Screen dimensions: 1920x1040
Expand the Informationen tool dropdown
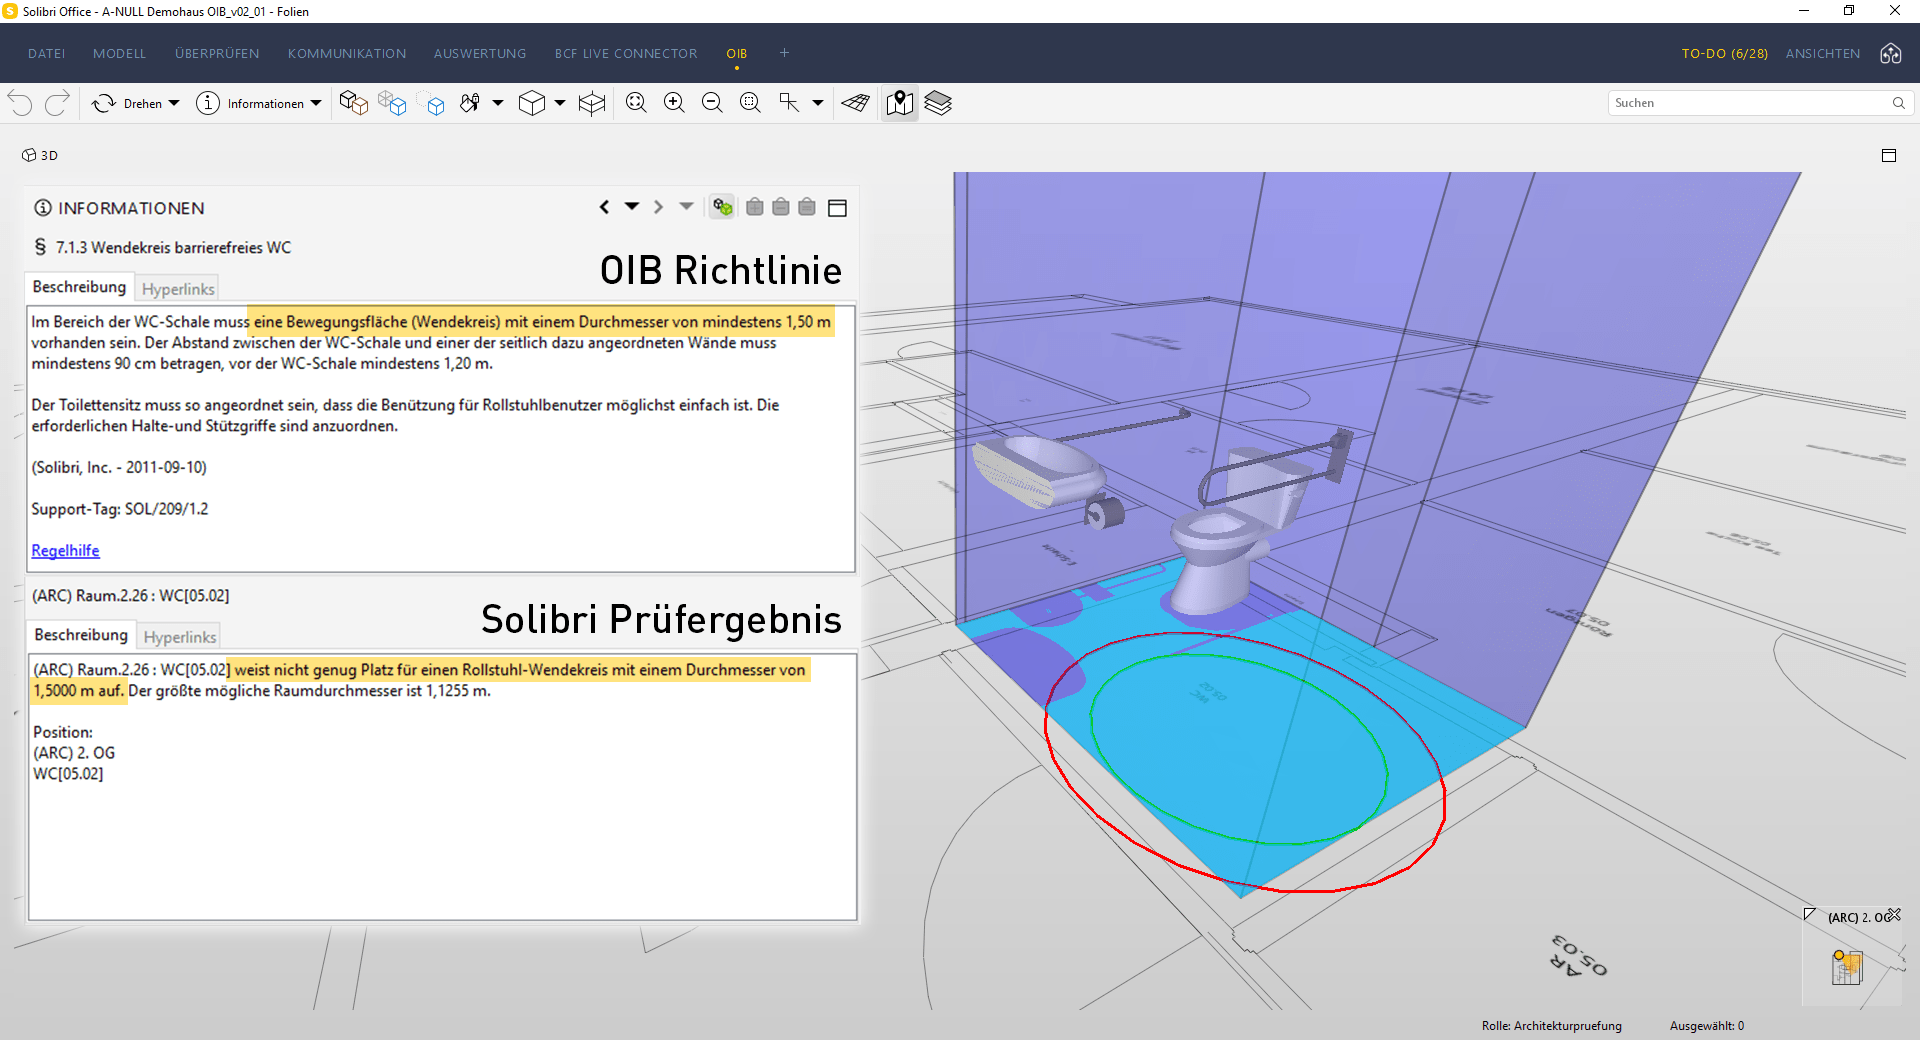316,103
